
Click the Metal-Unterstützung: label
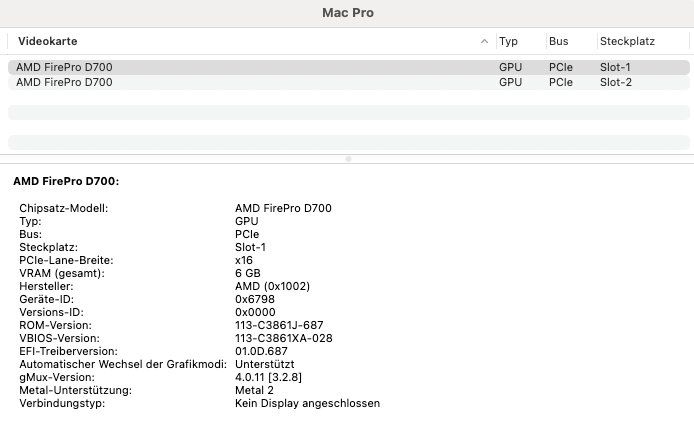[76, 391]
